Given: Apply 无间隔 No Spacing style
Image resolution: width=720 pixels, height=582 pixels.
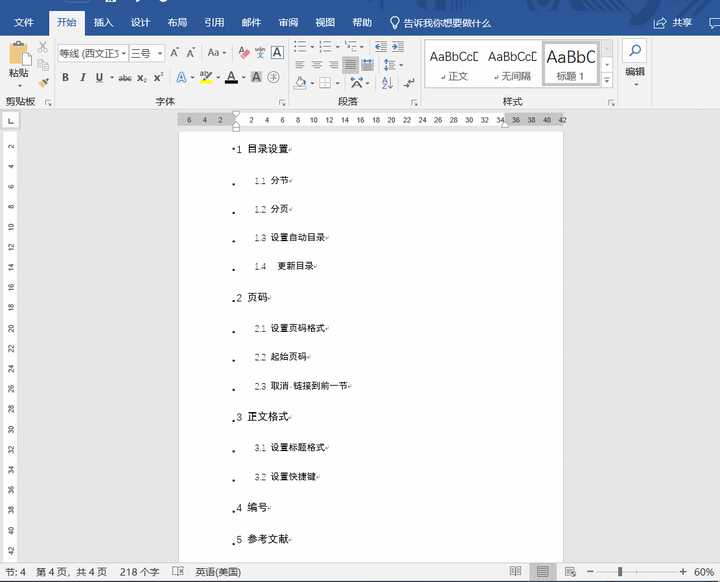Looking at the screenshot, I should [x=512, y=65].
